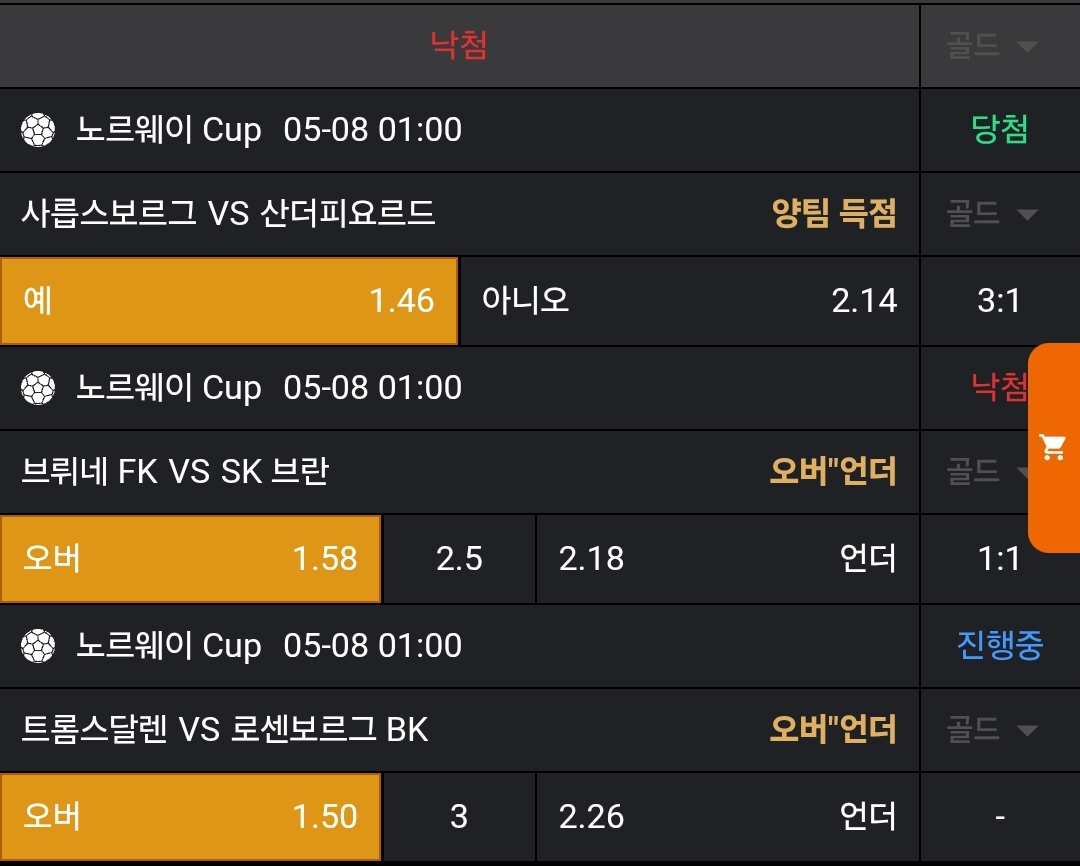Screen dimensions: 1080x866
Task: Pick 언더 at 2.18 for 브뤼네 FK
Action: pyautogui.click(x=727, y=559)
